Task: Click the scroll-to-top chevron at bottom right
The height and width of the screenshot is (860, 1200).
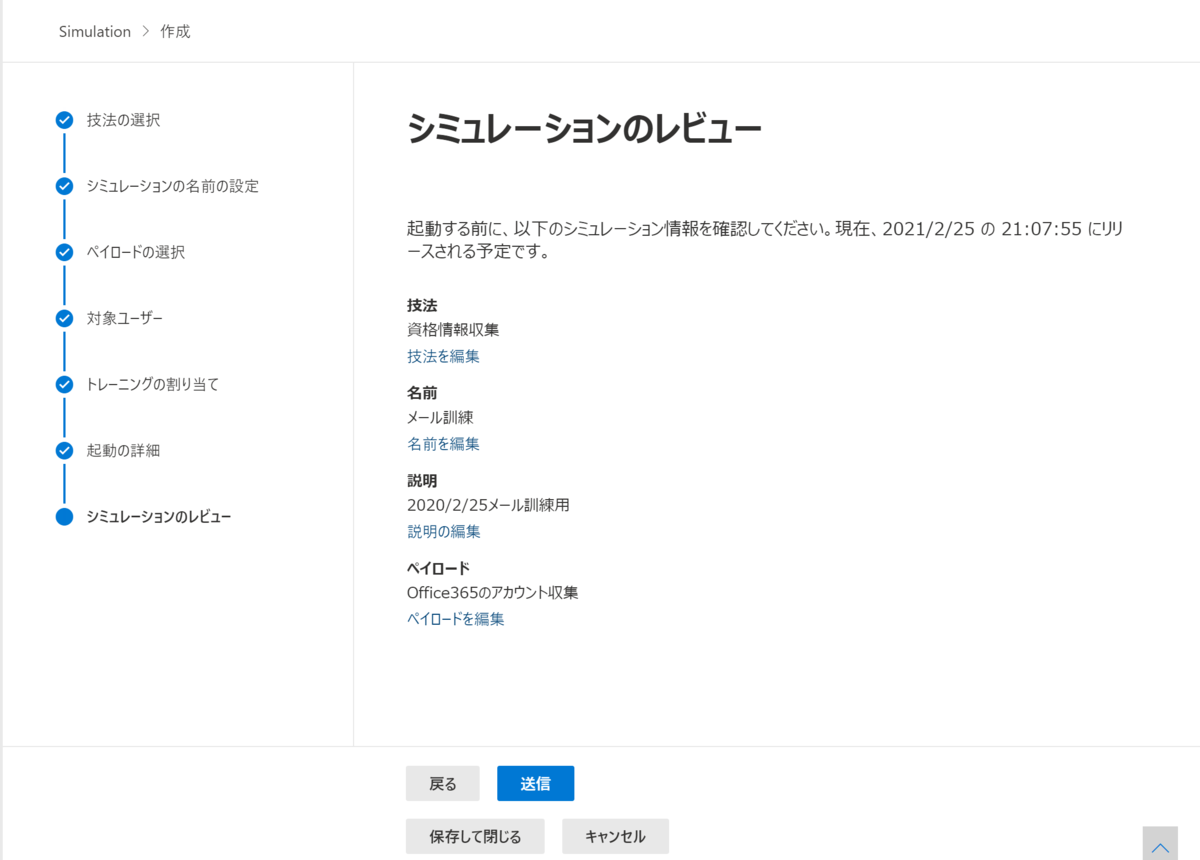Action: [1160, 843]
